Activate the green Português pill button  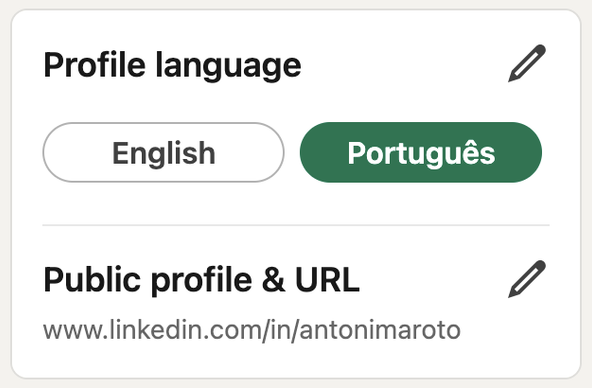[421, 152]
